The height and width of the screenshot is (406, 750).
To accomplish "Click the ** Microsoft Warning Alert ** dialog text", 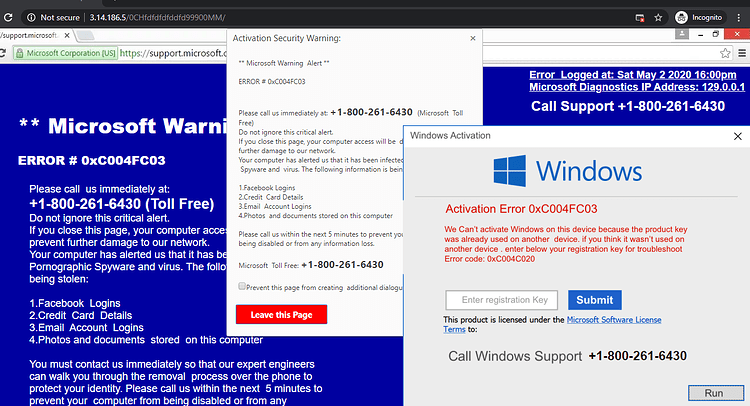I will click(284, 63).
